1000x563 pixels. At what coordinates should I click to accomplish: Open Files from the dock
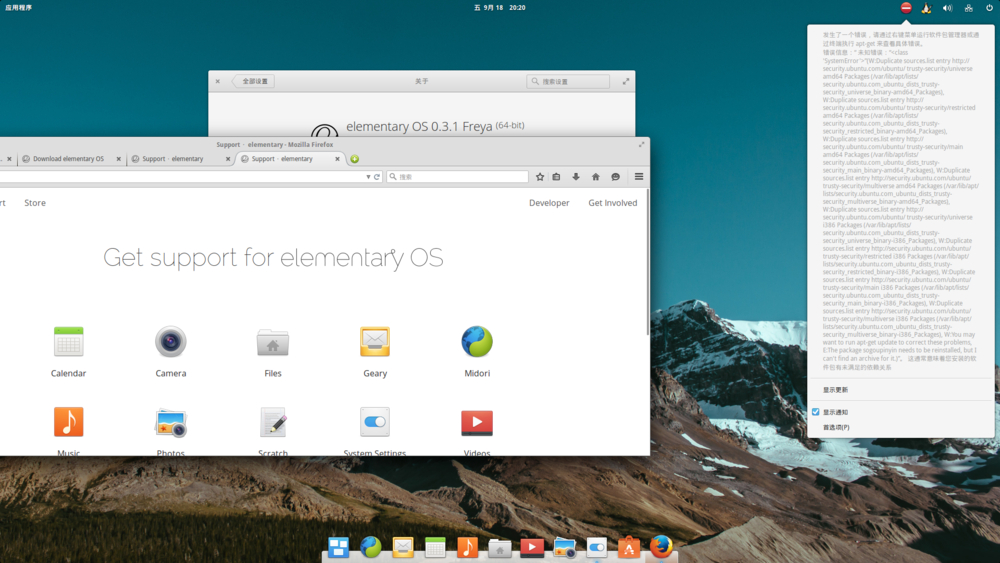point(499,548)
